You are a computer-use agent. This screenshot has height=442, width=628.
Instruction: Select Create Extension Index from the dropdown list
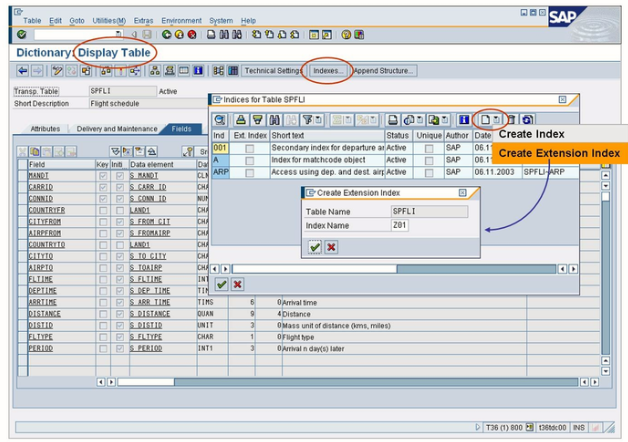point(560,153)
